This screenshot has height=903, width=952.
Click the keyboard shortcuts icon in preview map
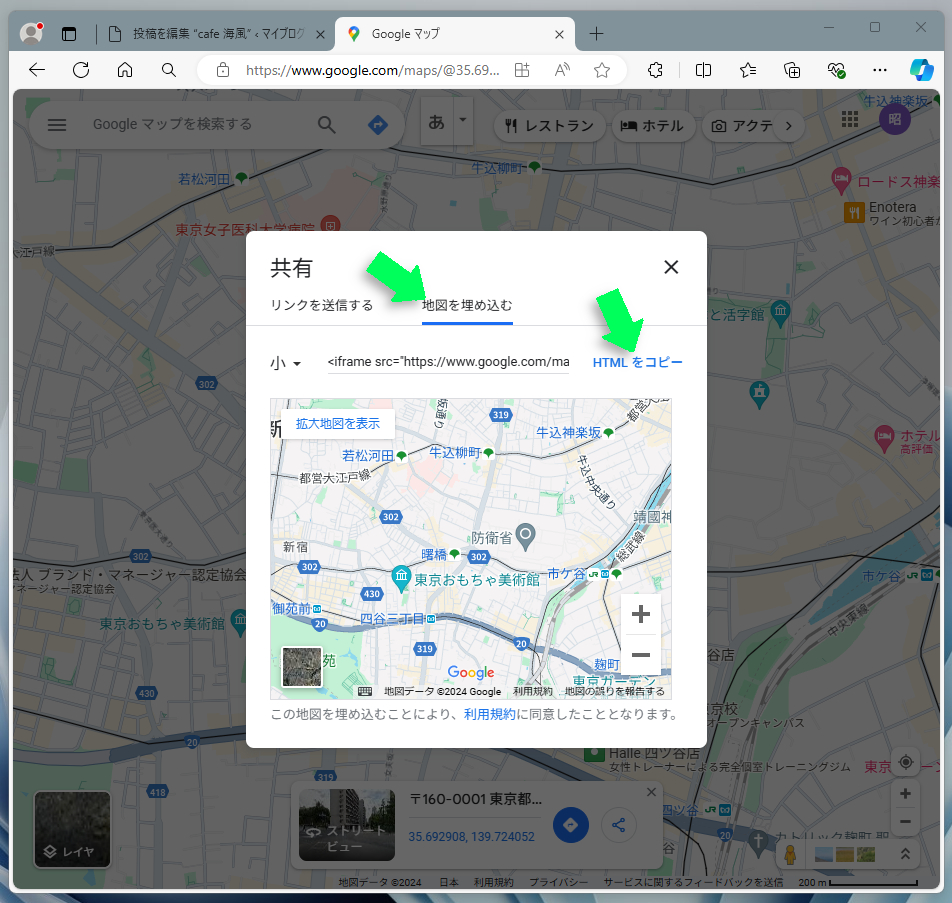point(365,692)
